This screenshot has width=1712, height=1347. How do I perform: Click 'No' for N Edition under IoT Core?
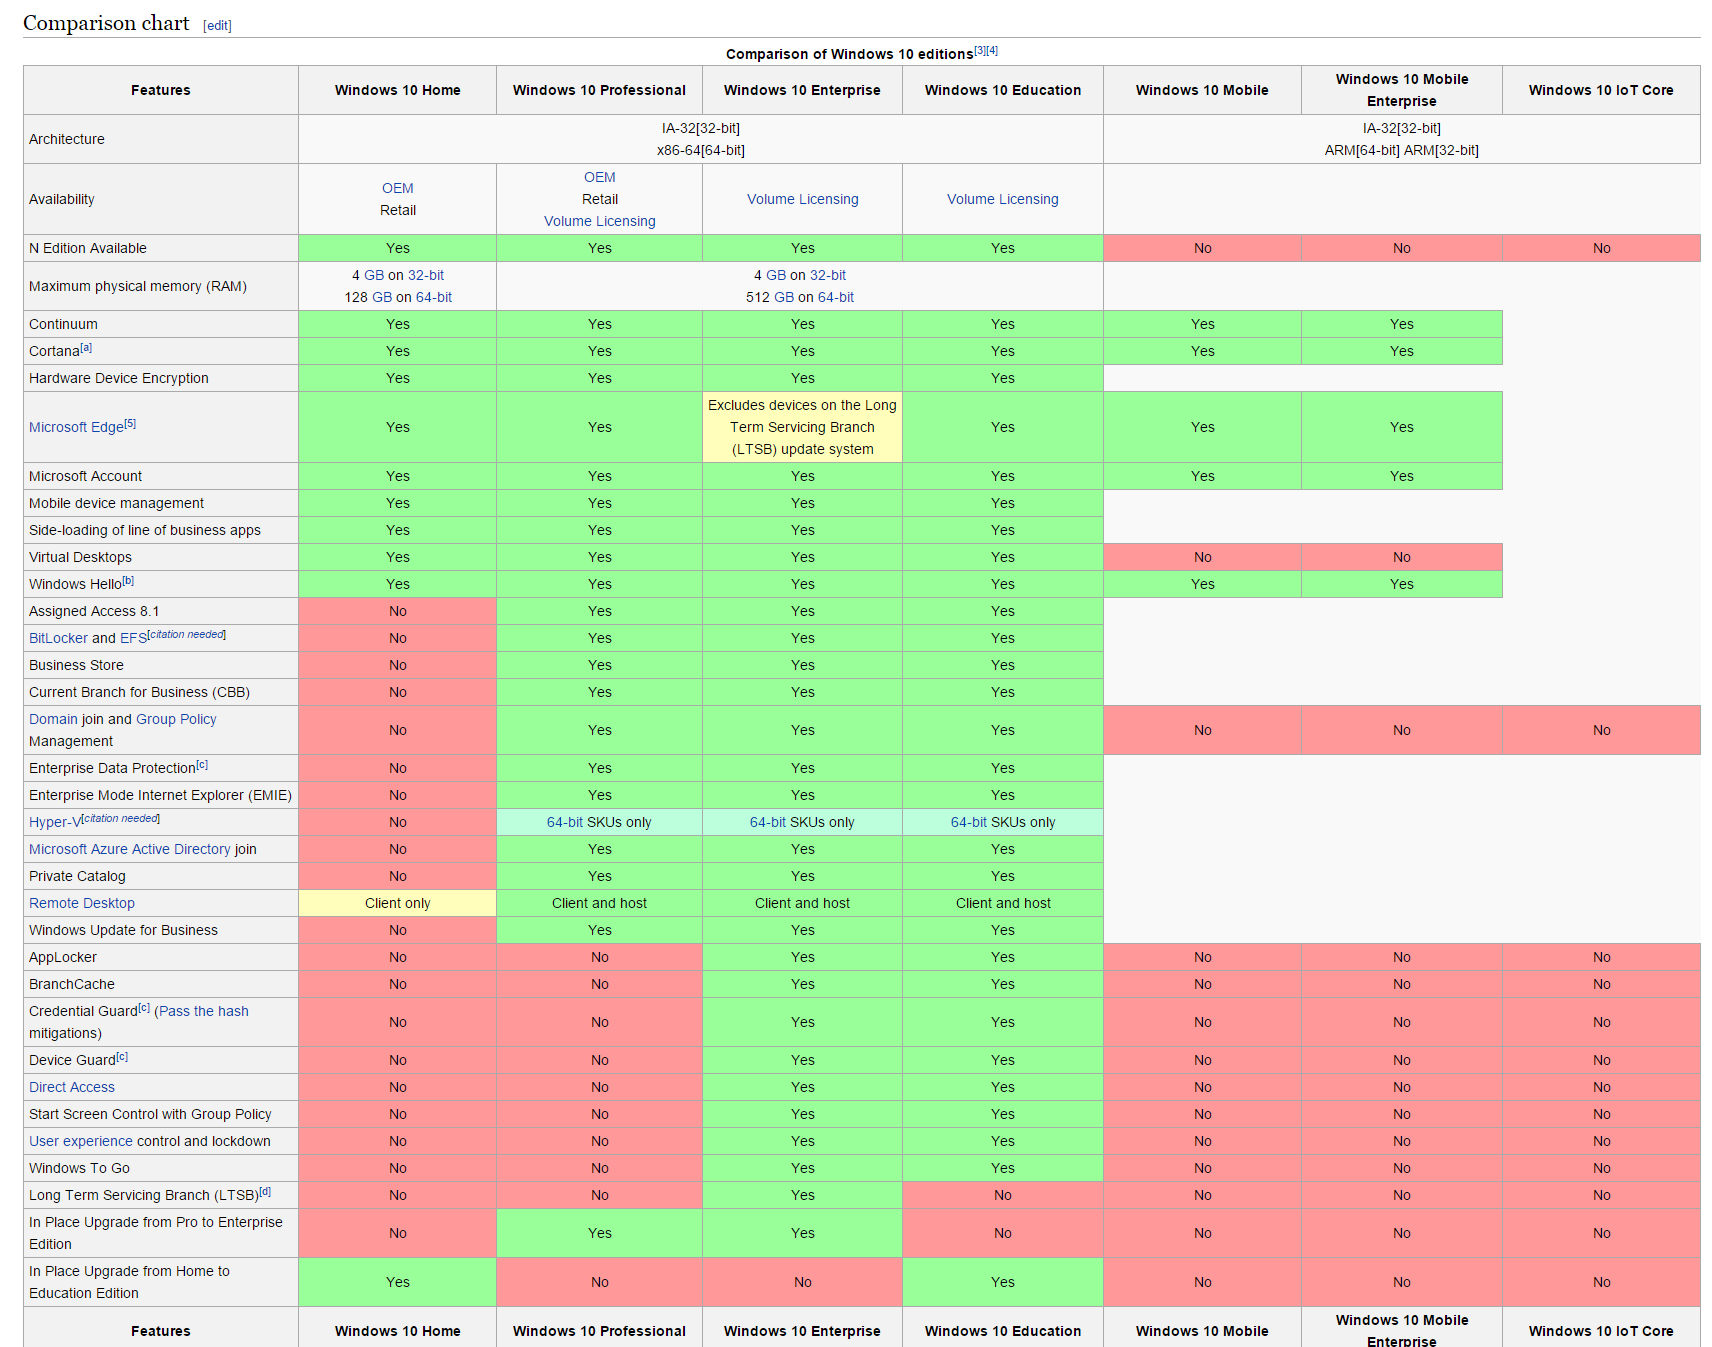click(1601, 248)
